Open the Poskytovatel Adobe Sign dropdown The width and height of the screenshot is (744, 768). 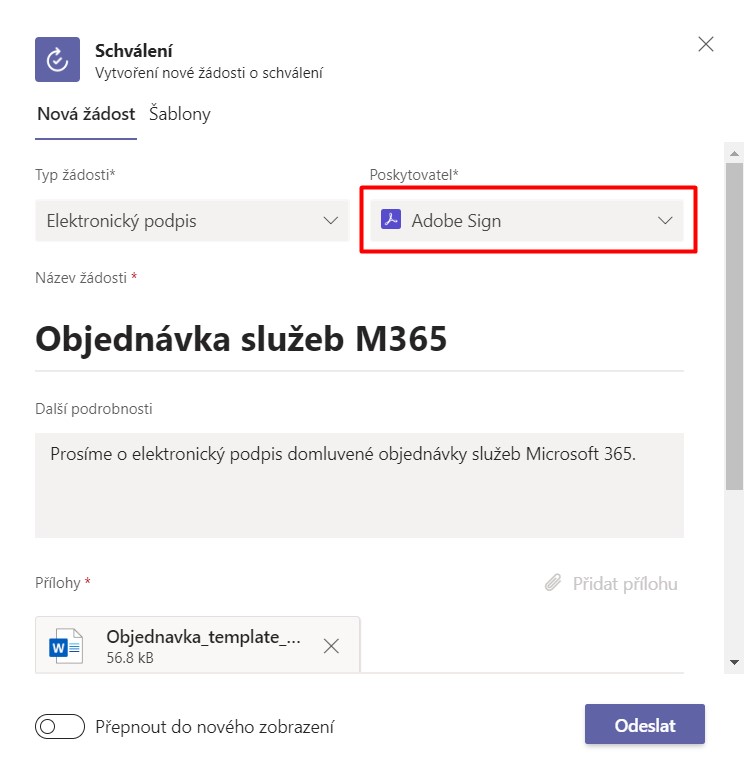tap(527, 220)
